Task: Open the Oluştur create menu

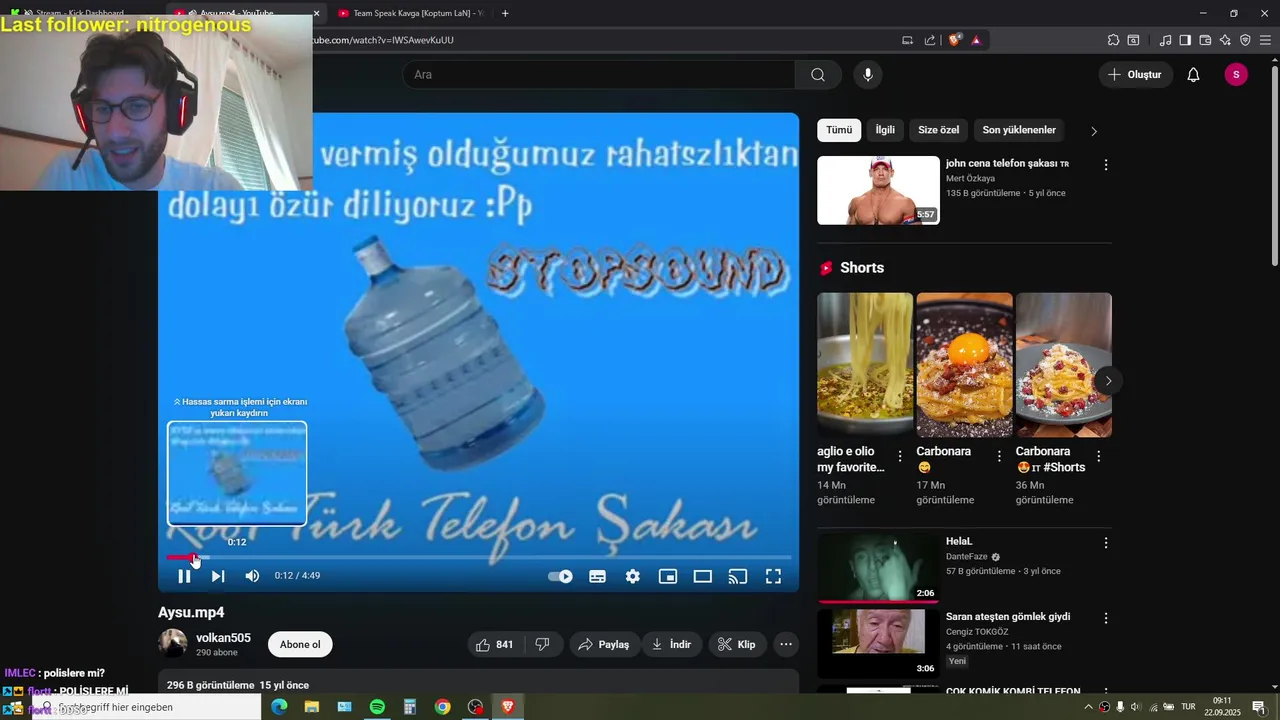Action: [1136, 75]
